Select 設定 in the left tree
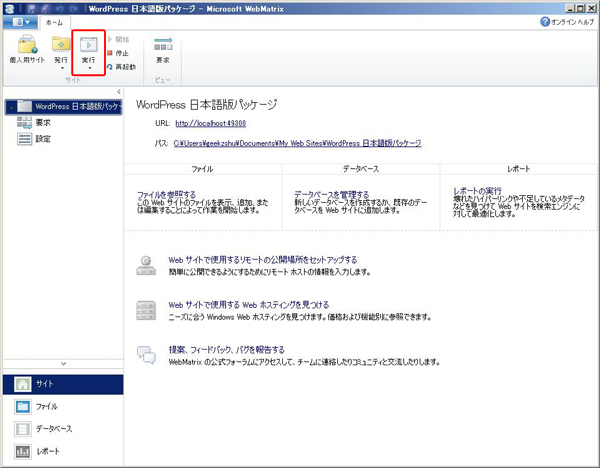Image resolution: width=600 pixels, height=468 pixels. [x=34, y=139]
